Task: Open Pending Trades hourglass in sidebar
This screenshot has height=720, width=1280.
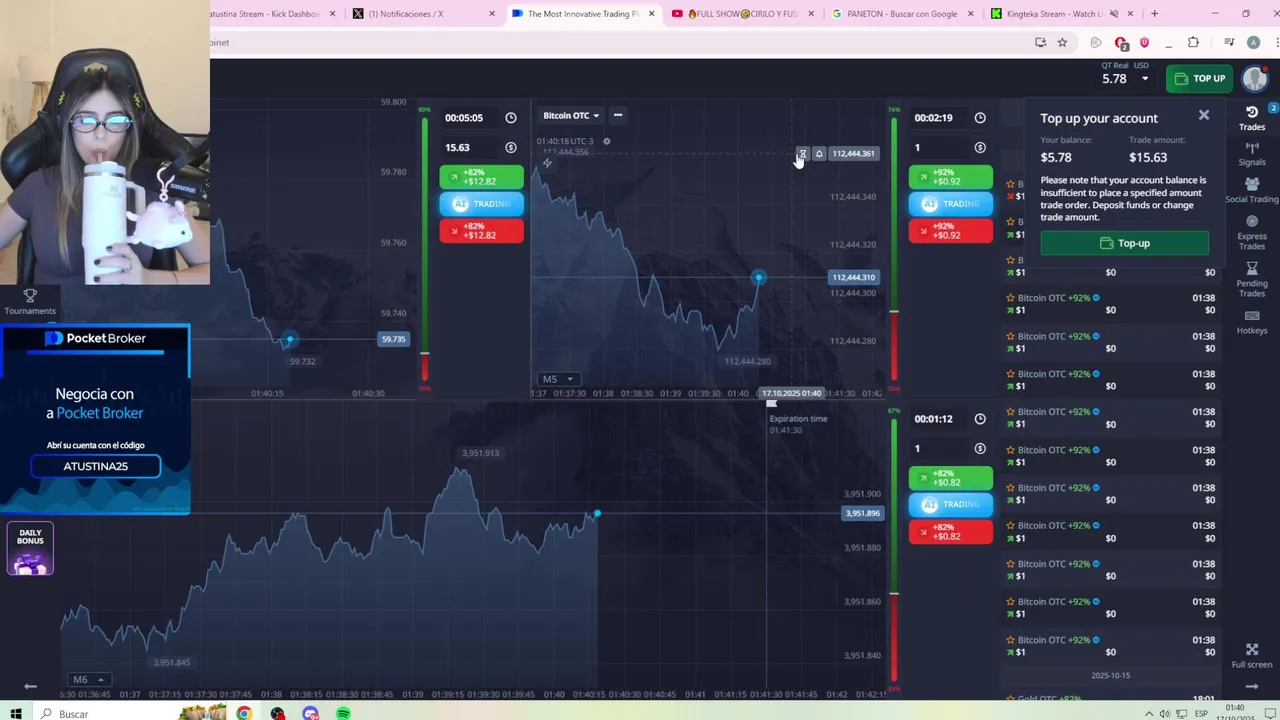Action: [x=1252, y=280]
